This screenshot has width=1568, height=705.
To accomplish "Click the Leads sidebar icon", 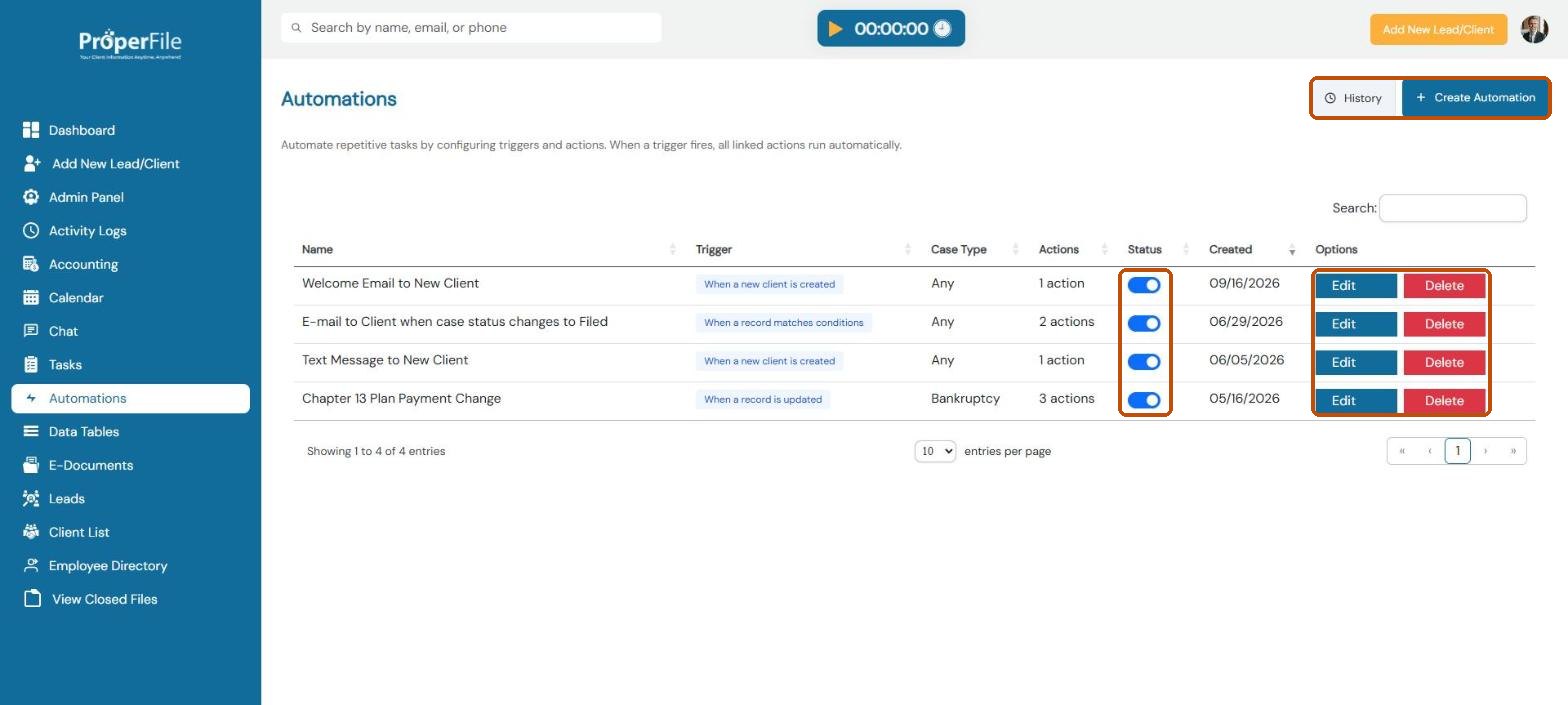I will pyautogui.click(x=31, y=498).
